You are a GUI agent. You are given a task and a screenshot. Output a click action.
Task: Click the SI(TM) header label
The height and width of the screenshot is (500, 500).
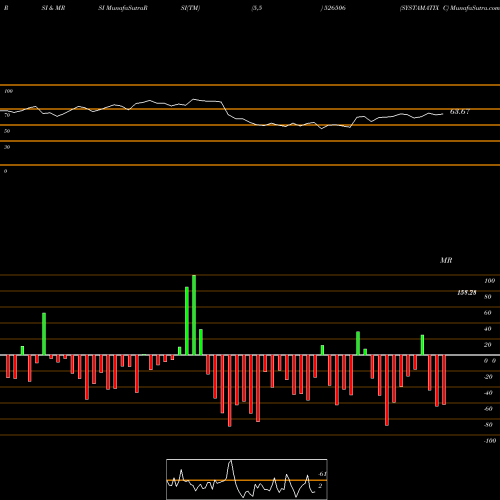[190, 8]
